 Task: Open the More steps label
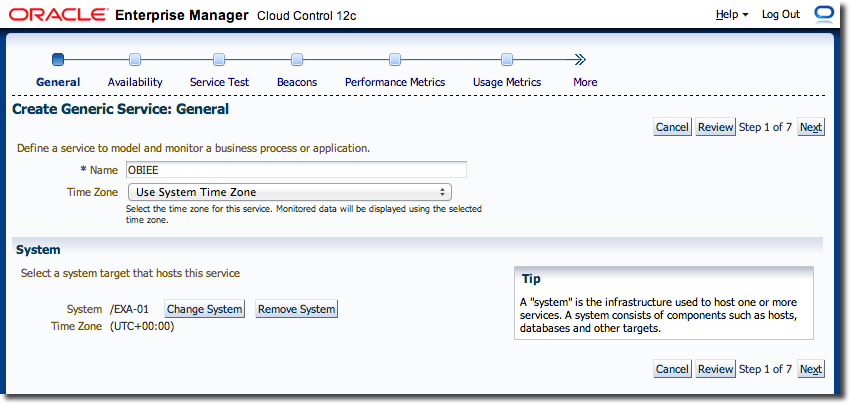tap(585, 82)
